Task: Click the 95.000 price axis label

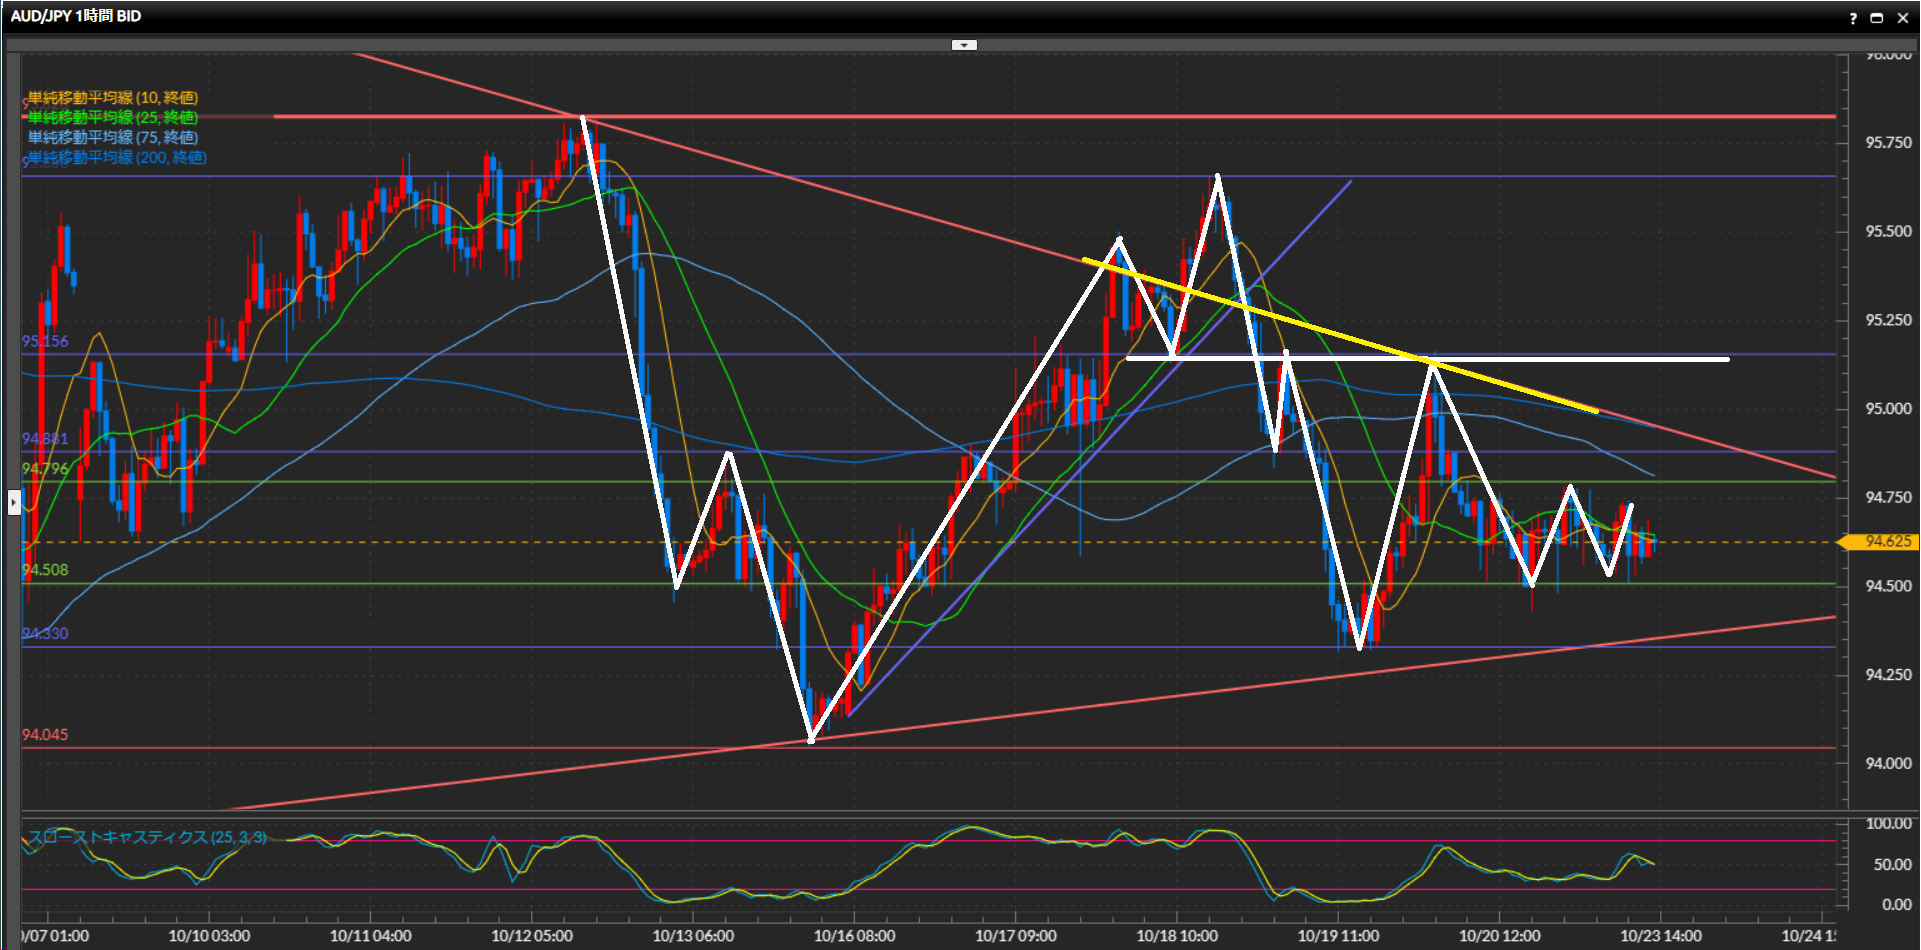Action: [1888, 408]
